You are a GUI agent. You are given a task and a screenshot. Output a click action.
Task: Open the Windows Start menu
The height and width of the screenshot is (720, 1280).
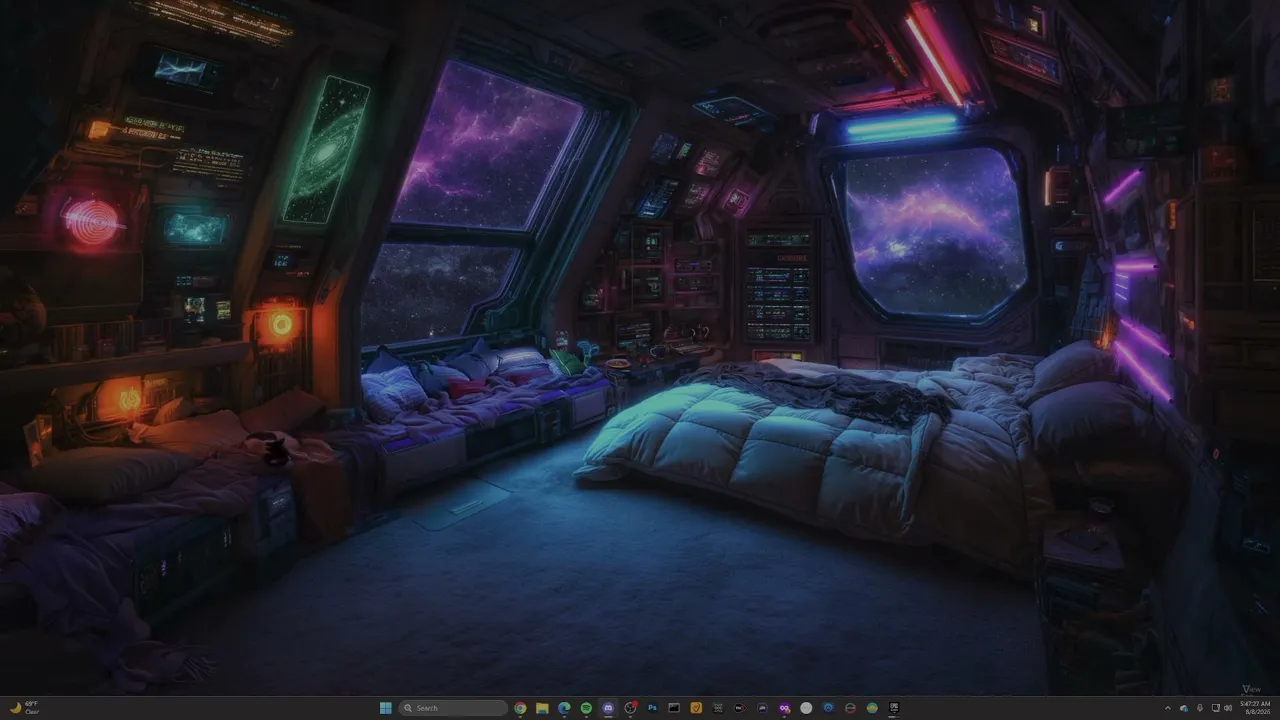click(386, 708)
